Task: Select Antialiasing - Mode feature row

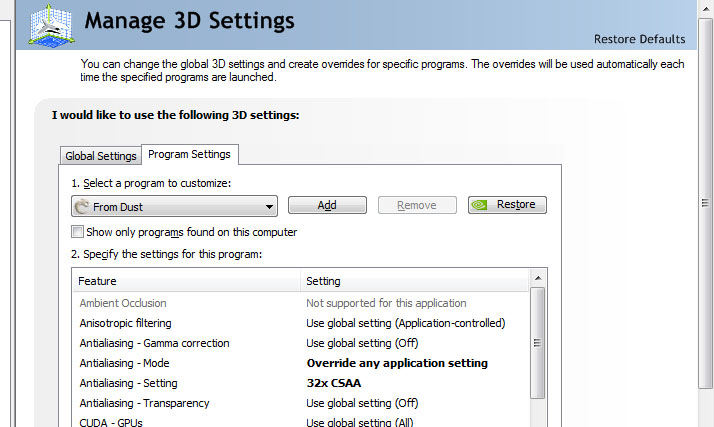Action: click(x=301, y=363)
